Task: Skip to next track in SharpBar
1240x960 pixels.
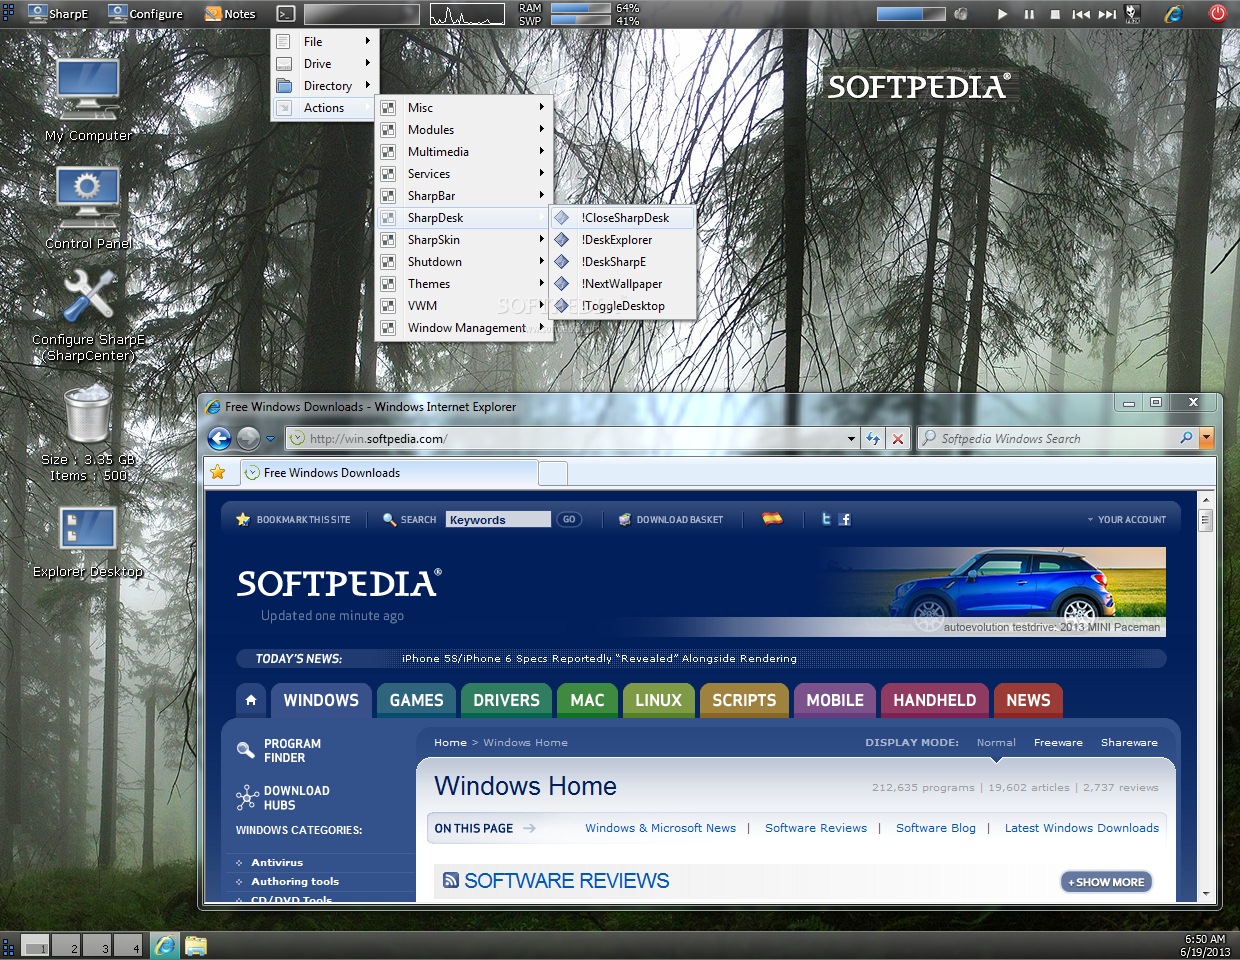Action: pyautogui.click(x=1107, y=14)
